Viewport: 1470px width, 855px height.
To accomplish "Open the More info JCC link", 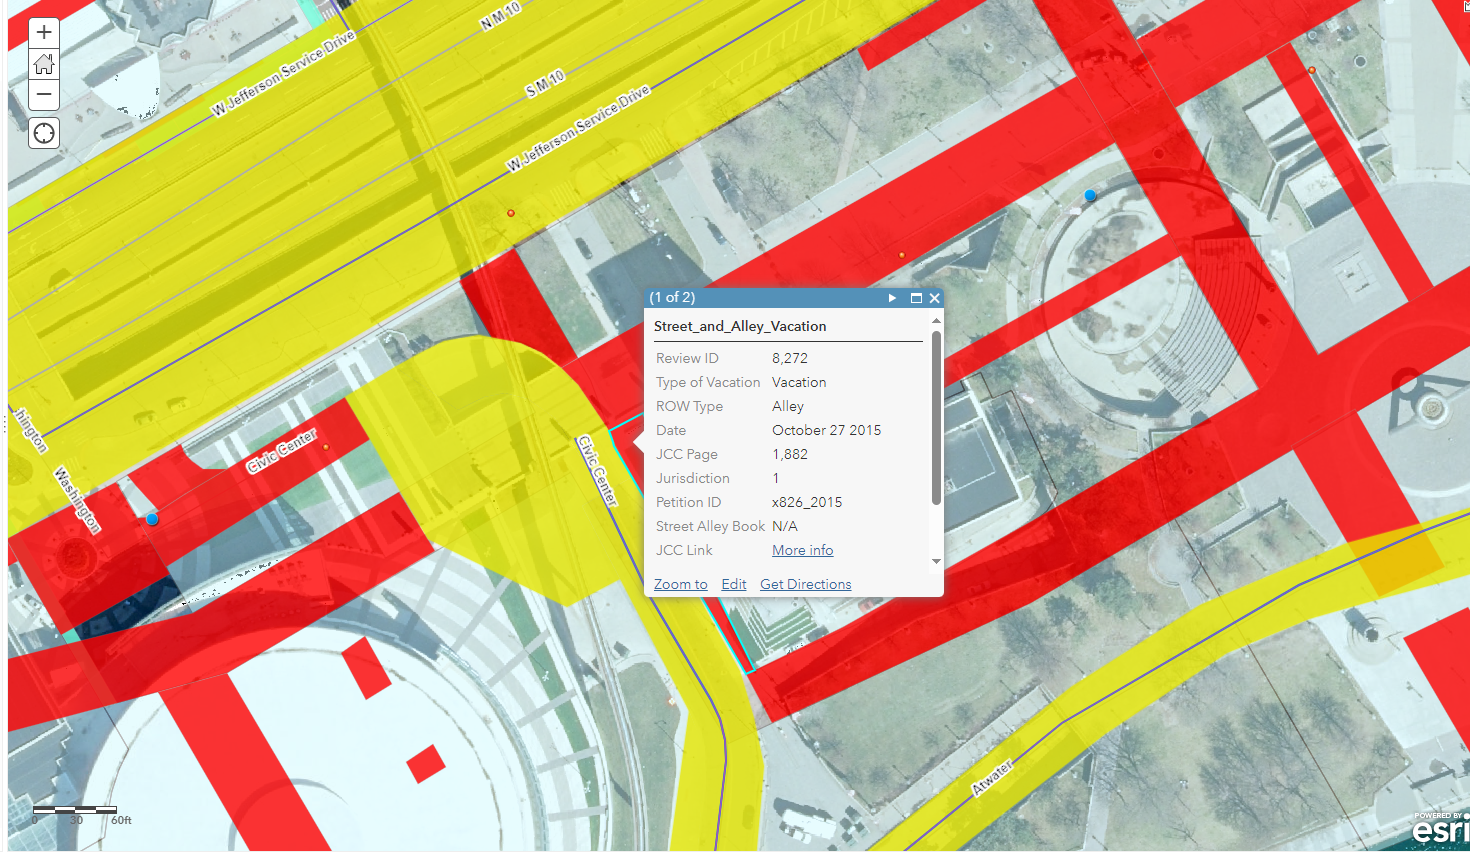I will [802, 550].
